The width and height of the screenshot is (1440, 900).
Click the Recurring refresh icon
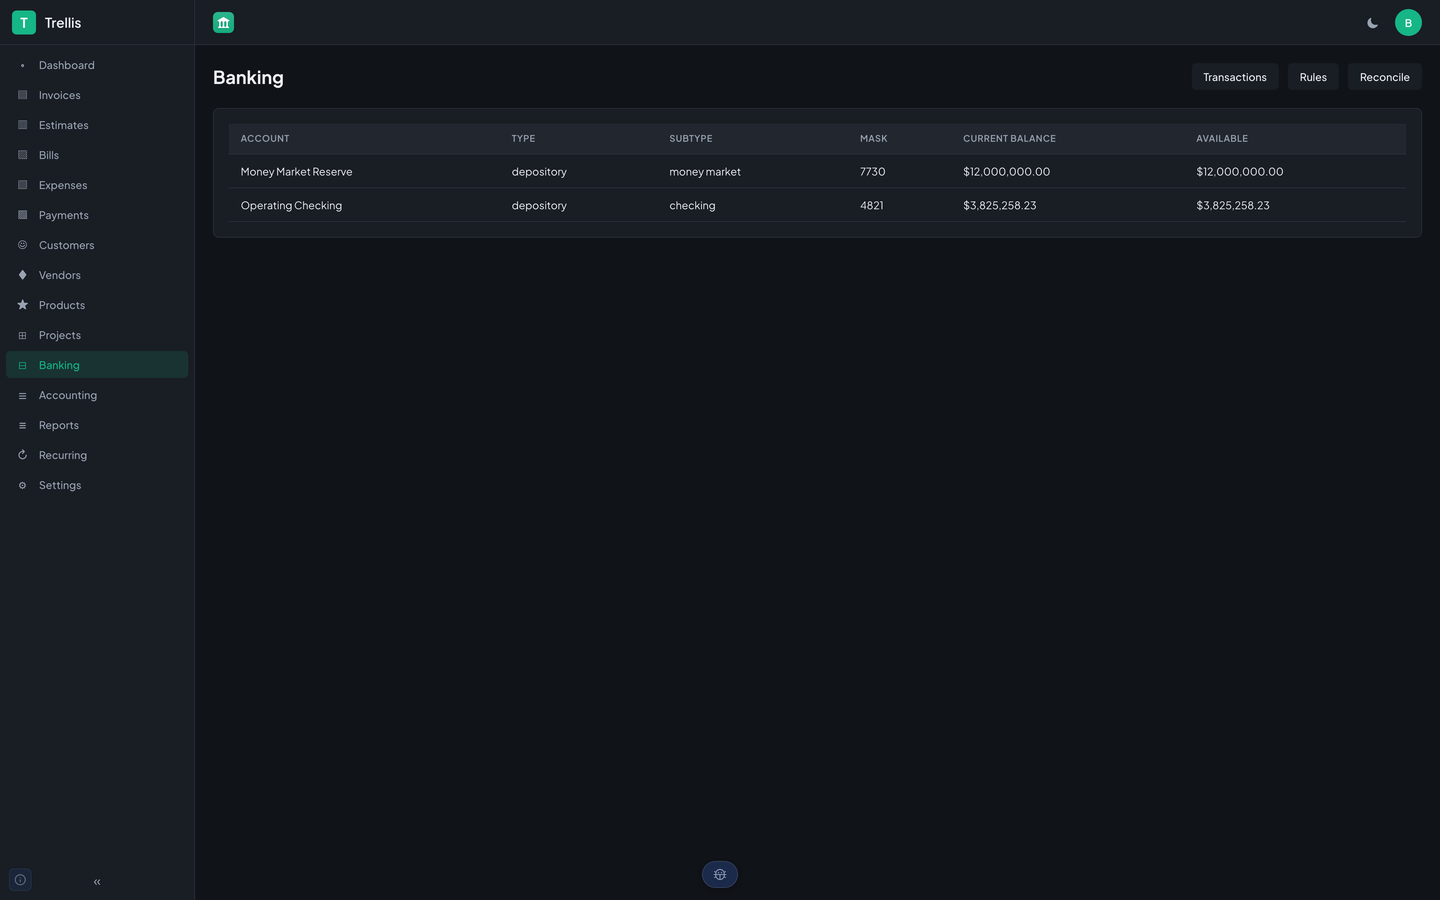point(22,455)
